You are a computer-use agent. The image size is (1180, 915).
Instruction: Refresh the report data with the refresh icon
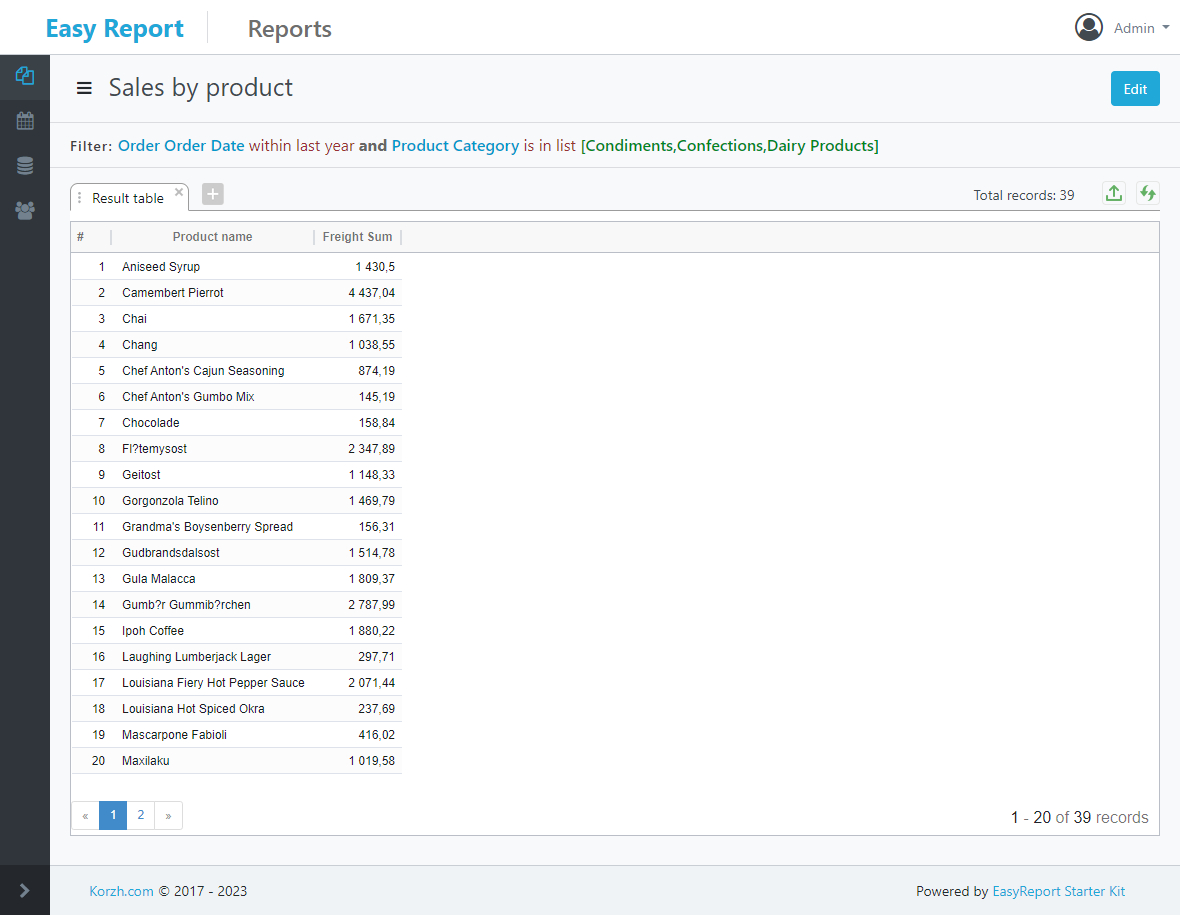(x=1147, y=193)
